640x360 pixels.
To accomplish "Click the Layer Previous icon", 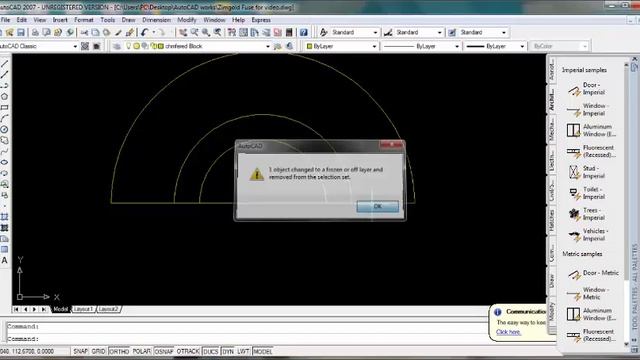I will [289, 46].
